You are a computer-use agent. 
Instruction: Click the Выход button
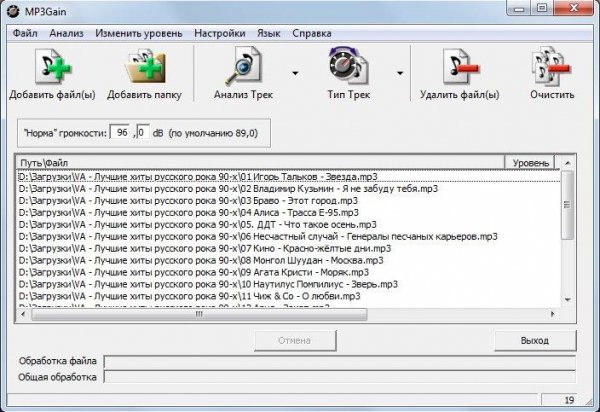pyautogui.click(x=535, y=340)
